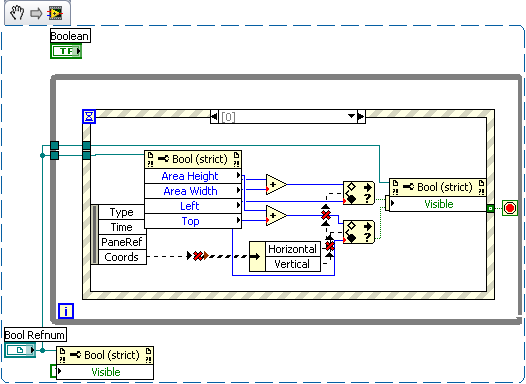Open the event case selector dropdown arrow
The image size is (526, 384).
[x=351, y=116]
